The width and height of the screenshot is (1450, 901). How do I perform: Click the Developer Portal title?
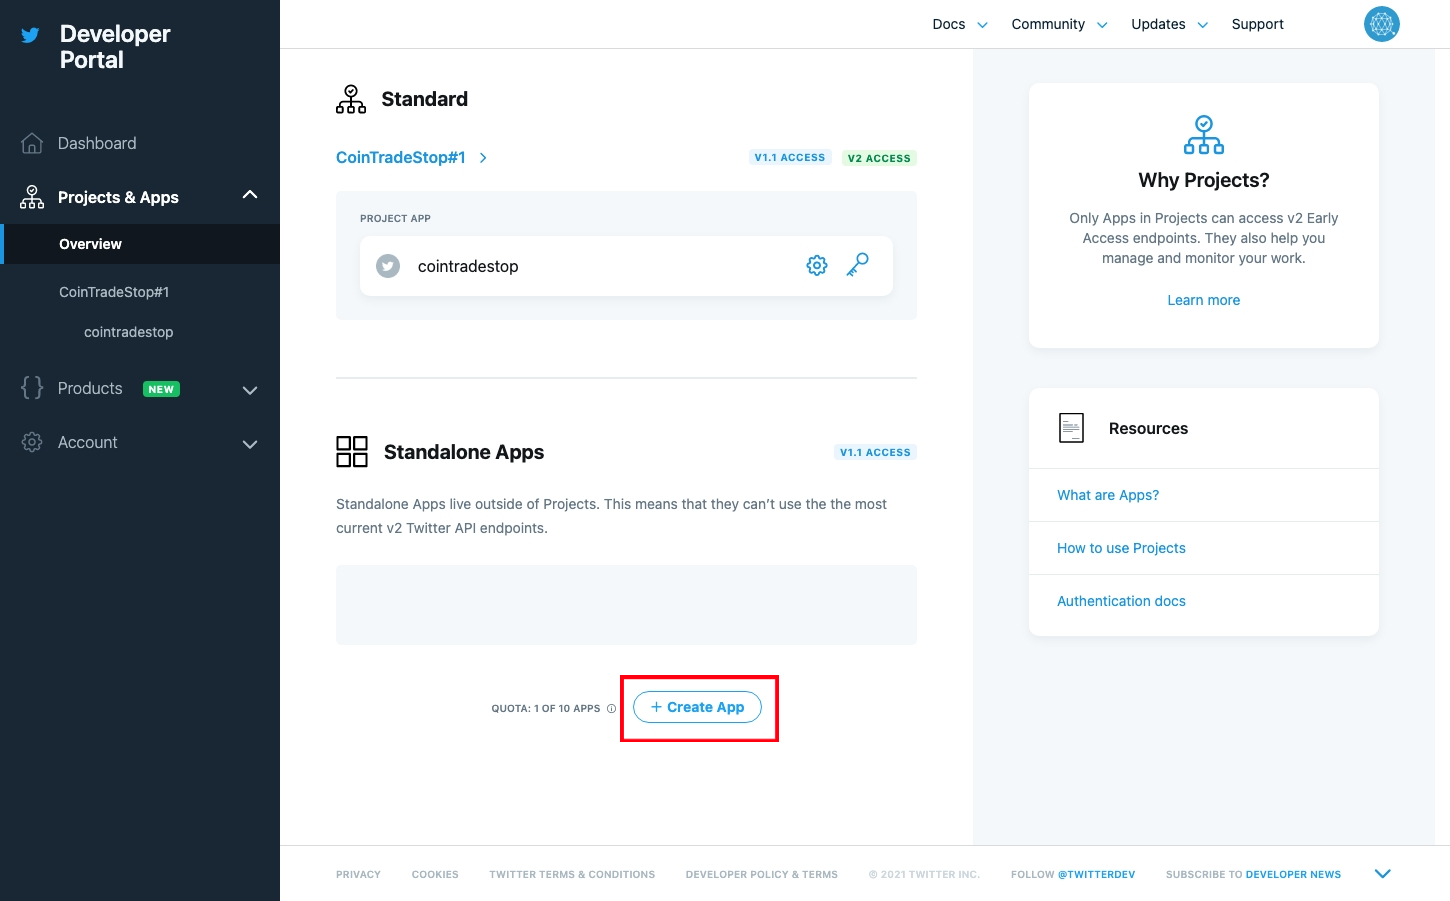(x=115, y=47)
